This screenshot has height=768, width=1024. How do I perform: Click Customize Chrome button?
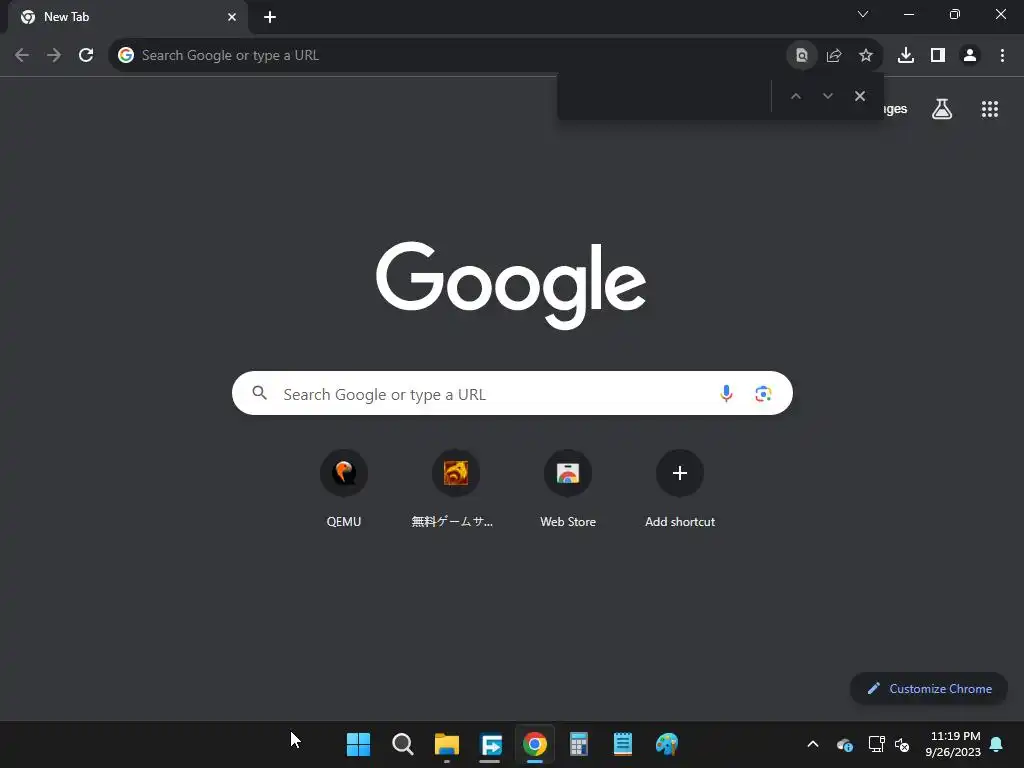click(929, 688)
